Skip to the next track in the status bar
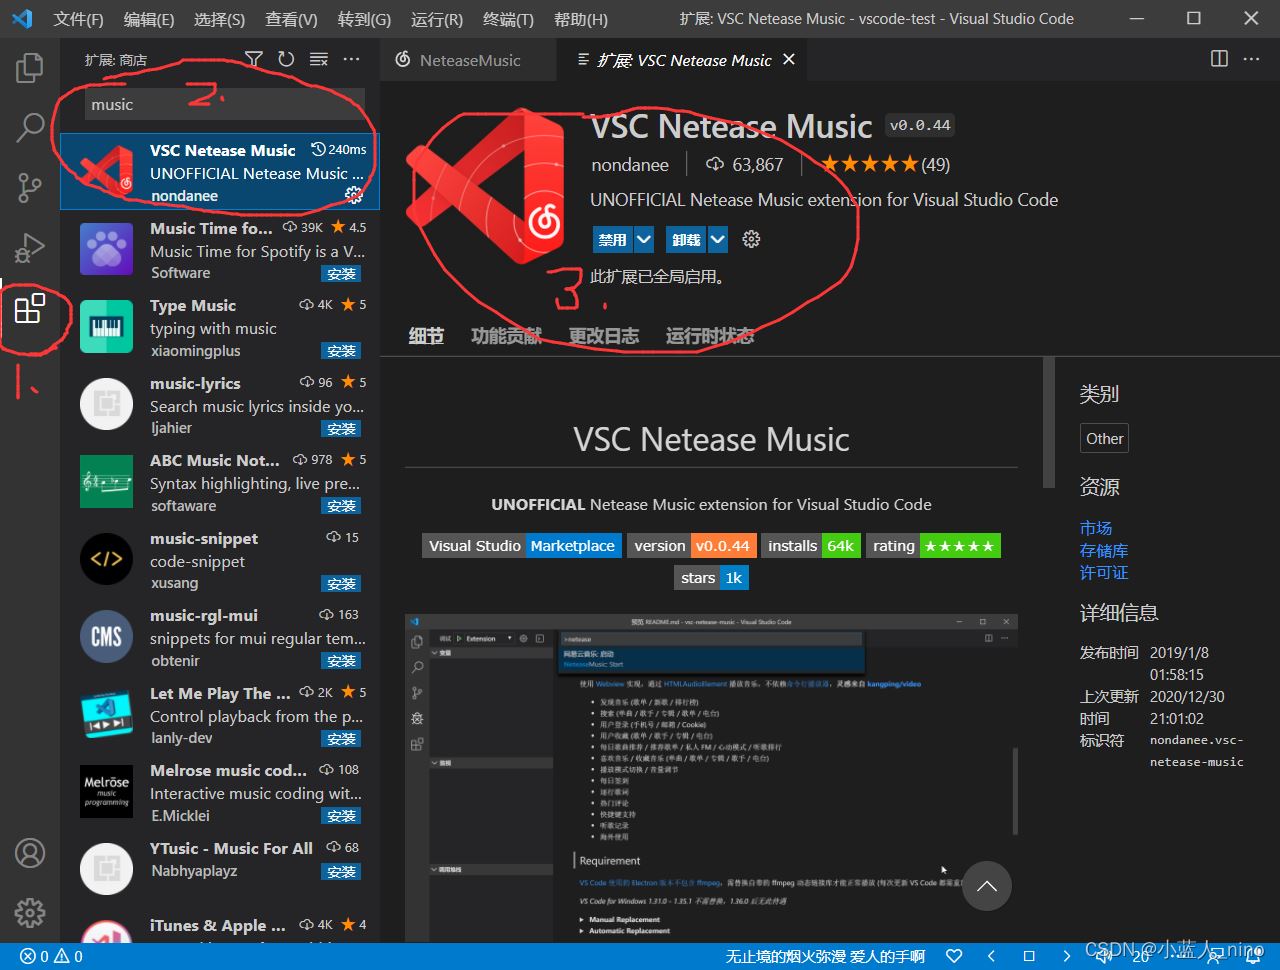The width and height of the screenshot is (1280, 970). [1066, 956]
